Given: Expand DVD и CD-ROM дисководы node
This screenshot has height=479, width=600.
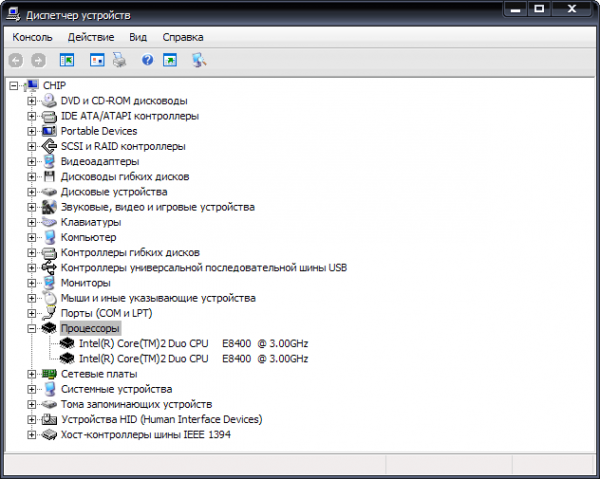Looking at the screenshot, I should click(x=31, y=101).
